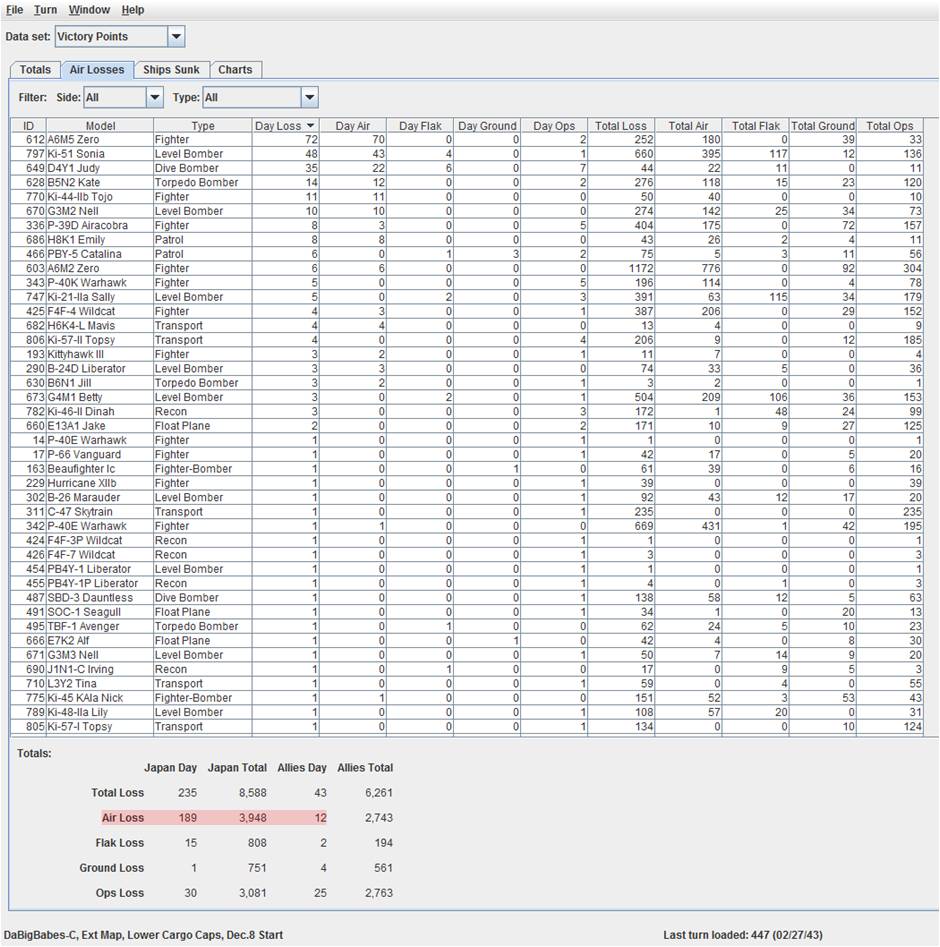
Task: Sort by the Day Loss column header
Action: click(x=285, y=126)
